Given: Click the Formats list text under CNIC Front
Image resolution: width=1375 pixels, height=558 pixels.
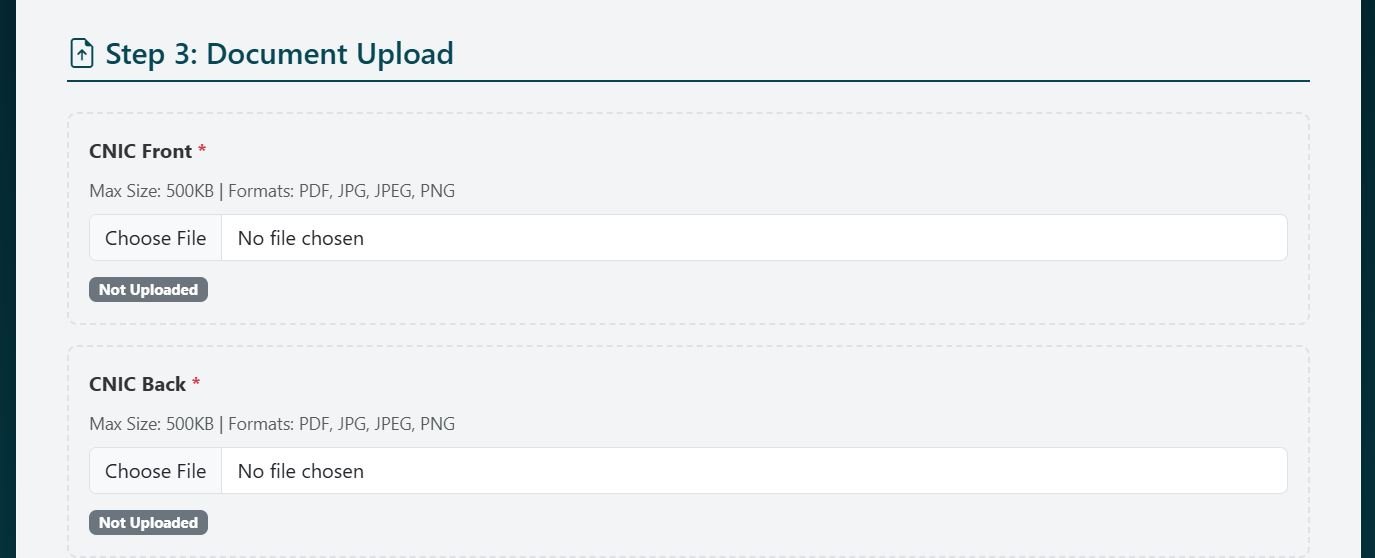Looking at the screenshot, I should (x=341, y=191).
